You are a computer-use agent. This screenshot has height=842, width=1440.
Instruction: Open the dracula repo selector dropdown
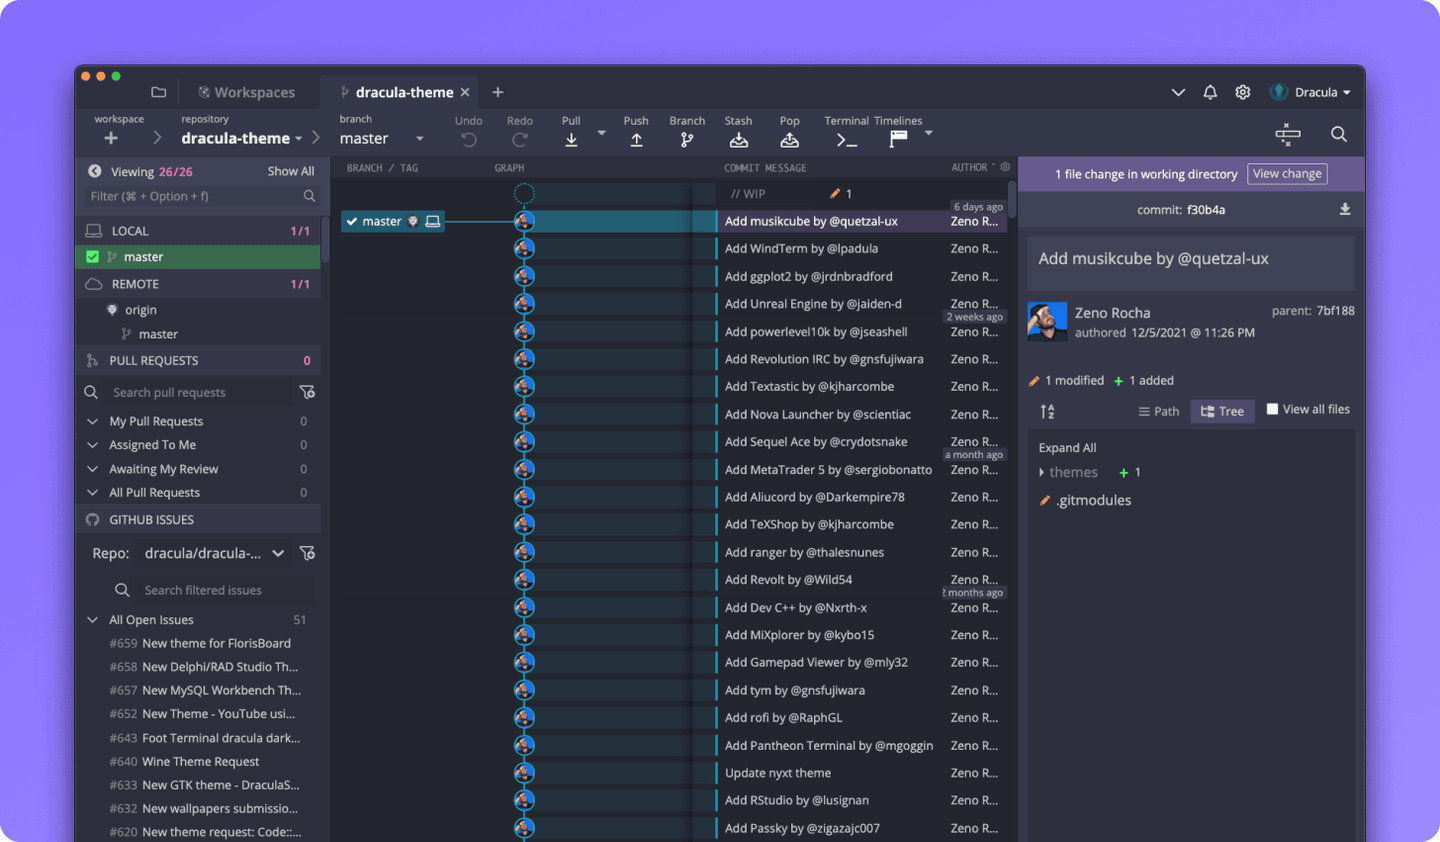(x=278, y=552)
